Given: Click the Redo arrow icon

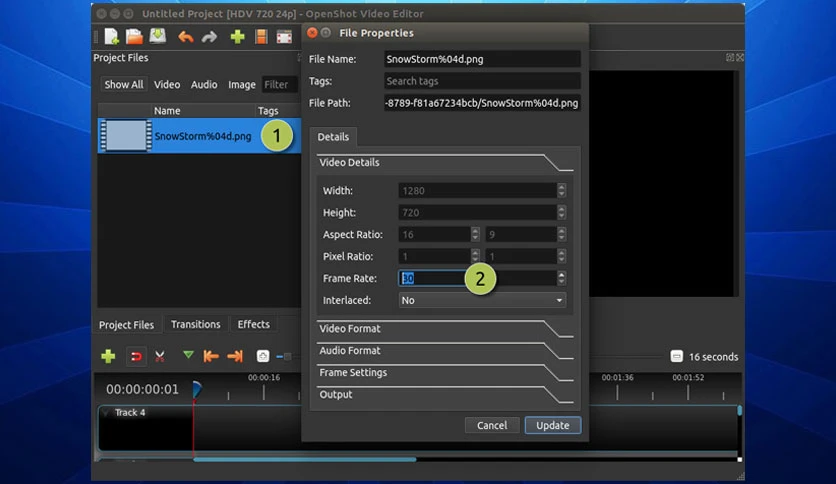Looking at the screenshot, I should tap(210, 37).
